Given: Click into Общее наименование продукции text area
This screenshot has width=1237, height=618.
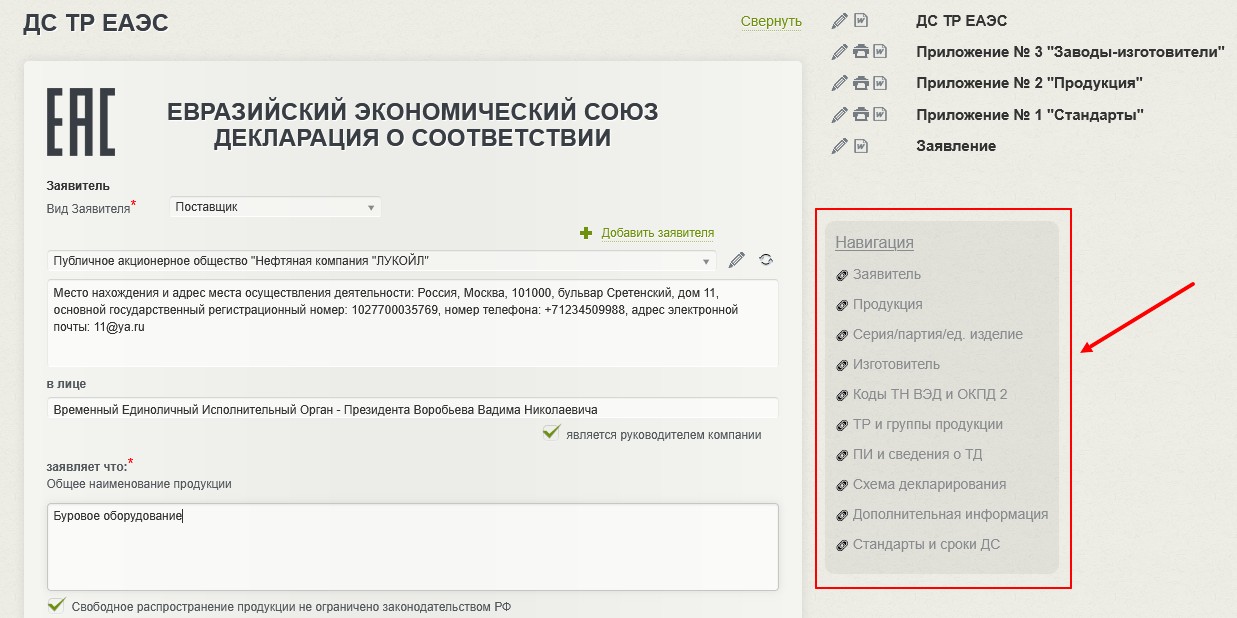Looking at the screenshot, I should pos(412,546).
